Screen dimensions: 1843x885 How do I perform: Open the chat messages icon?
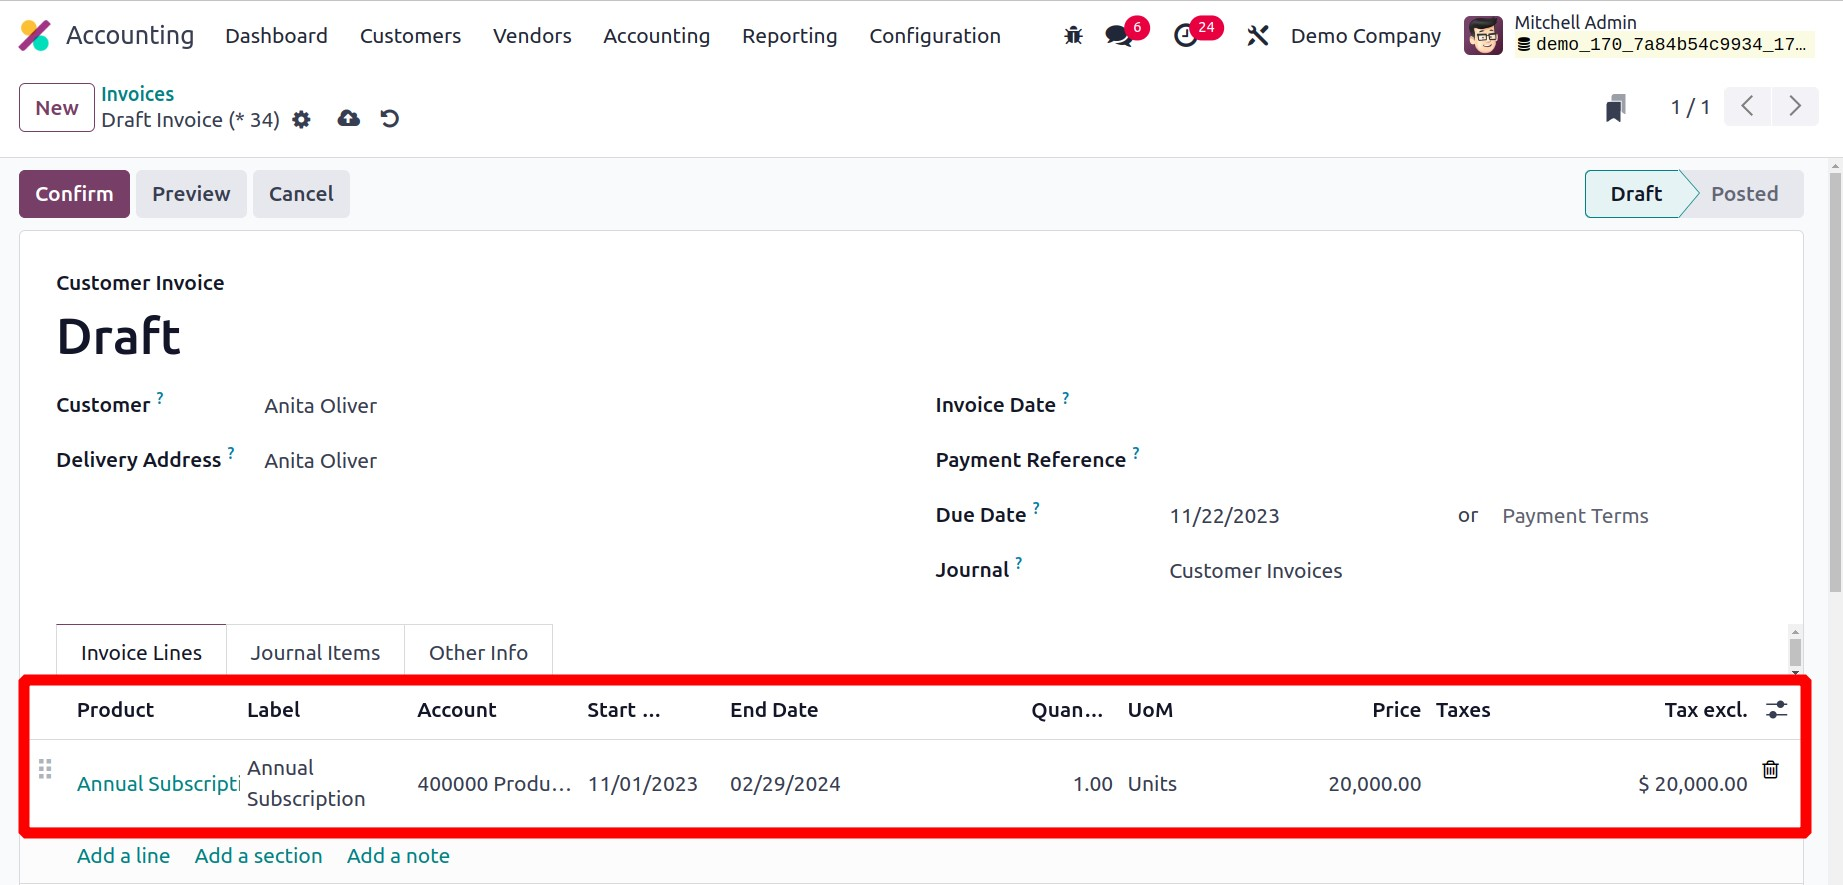tap(1119, 36)
